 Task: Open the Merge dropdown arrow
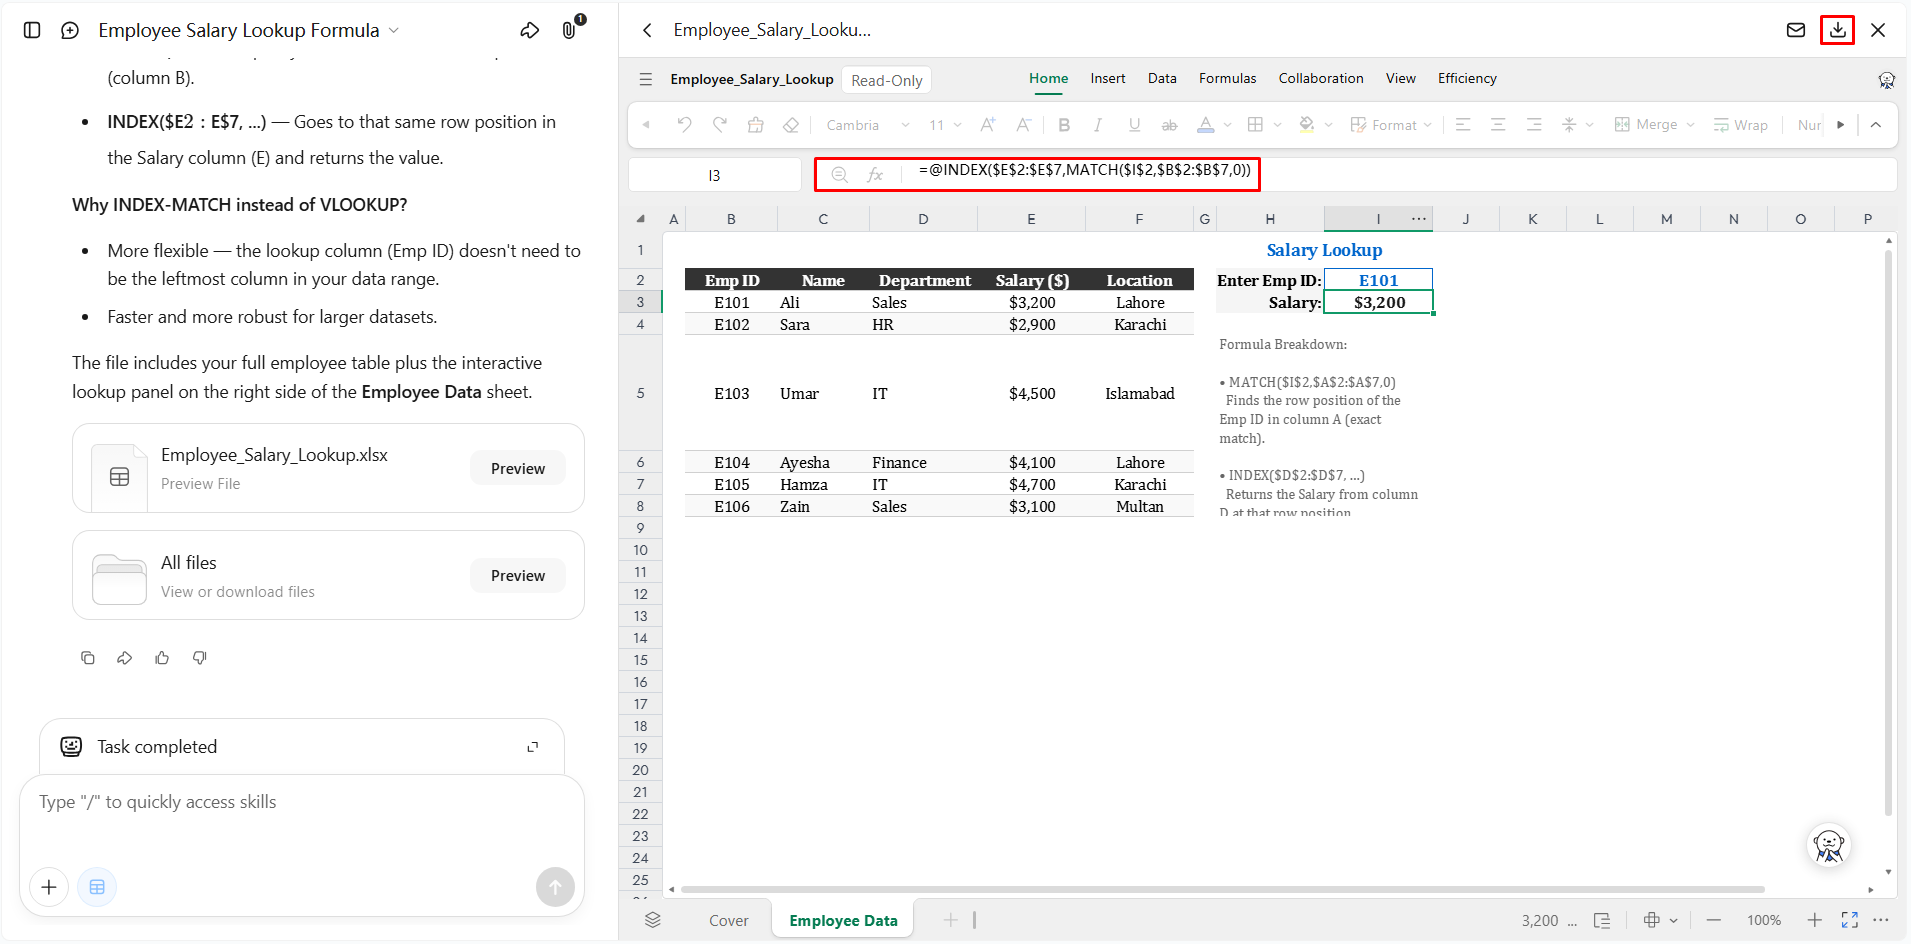[x=1691, y=125]
